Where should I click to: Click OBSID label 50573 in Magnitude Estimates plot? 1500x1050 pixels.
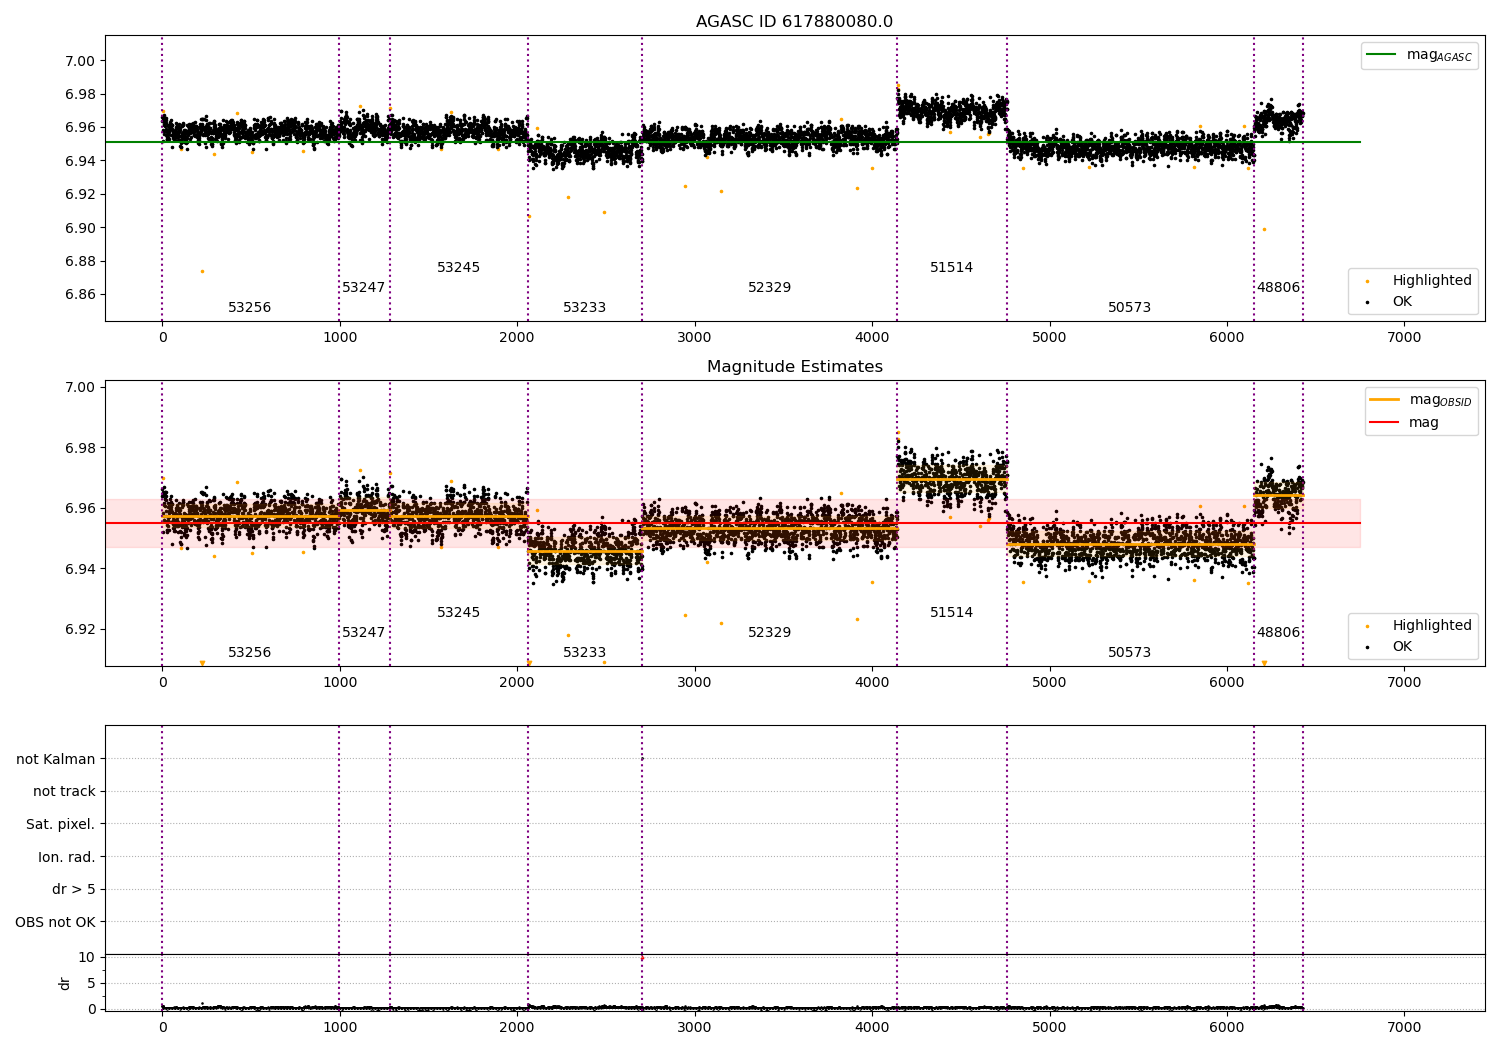pos(1129,653)
